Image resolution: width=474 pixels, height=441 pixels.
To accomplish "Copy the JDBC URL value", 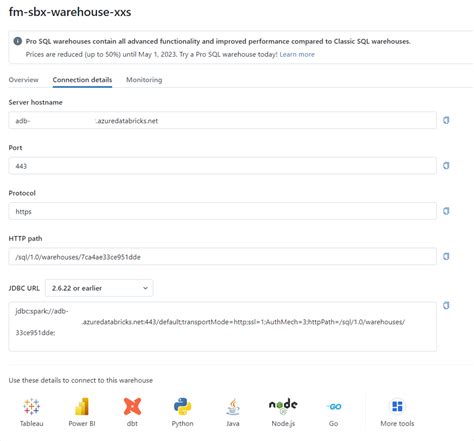I will [x=446, y=305].
